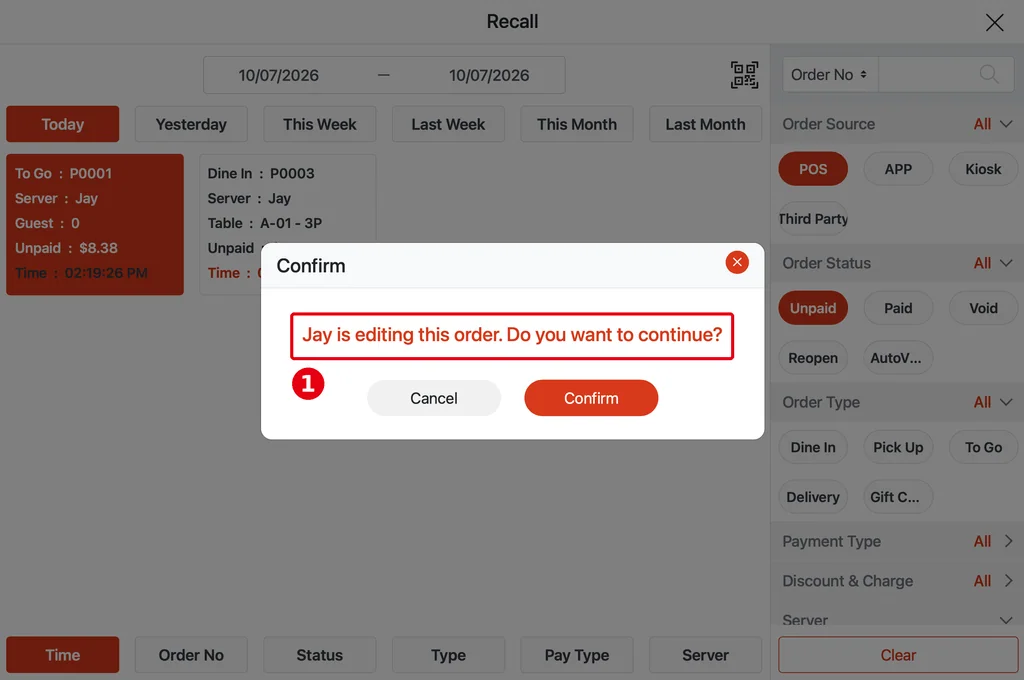
Task: Toggle the Paid status filter
Action: point(898,308)
